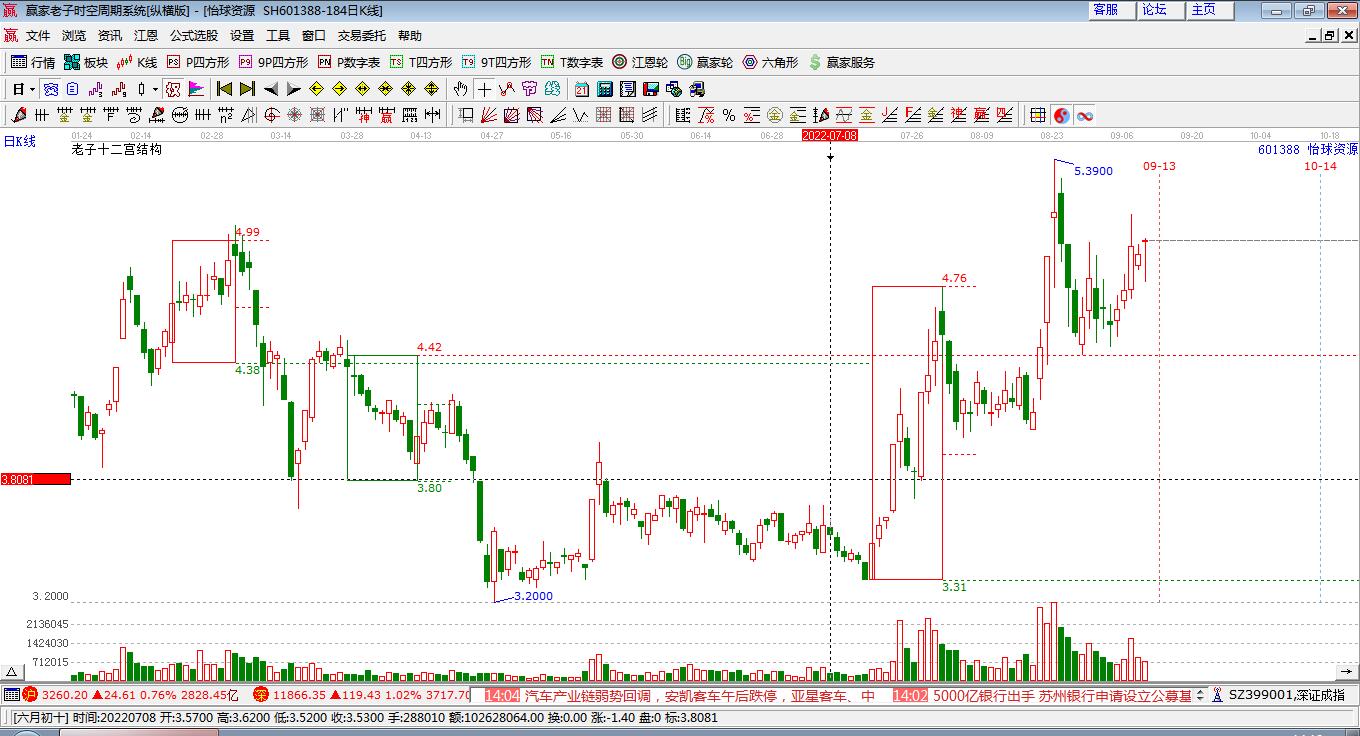This screenshot has width=1360, height=736.
Task: Click the 老子十二宫结构 chart title
Action: [116, 150]
